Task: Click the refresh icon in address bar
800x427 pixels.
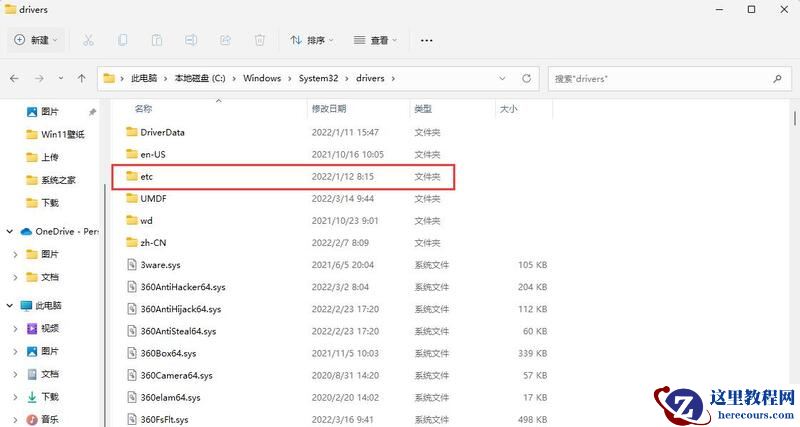Action: (x=526, y=79)
